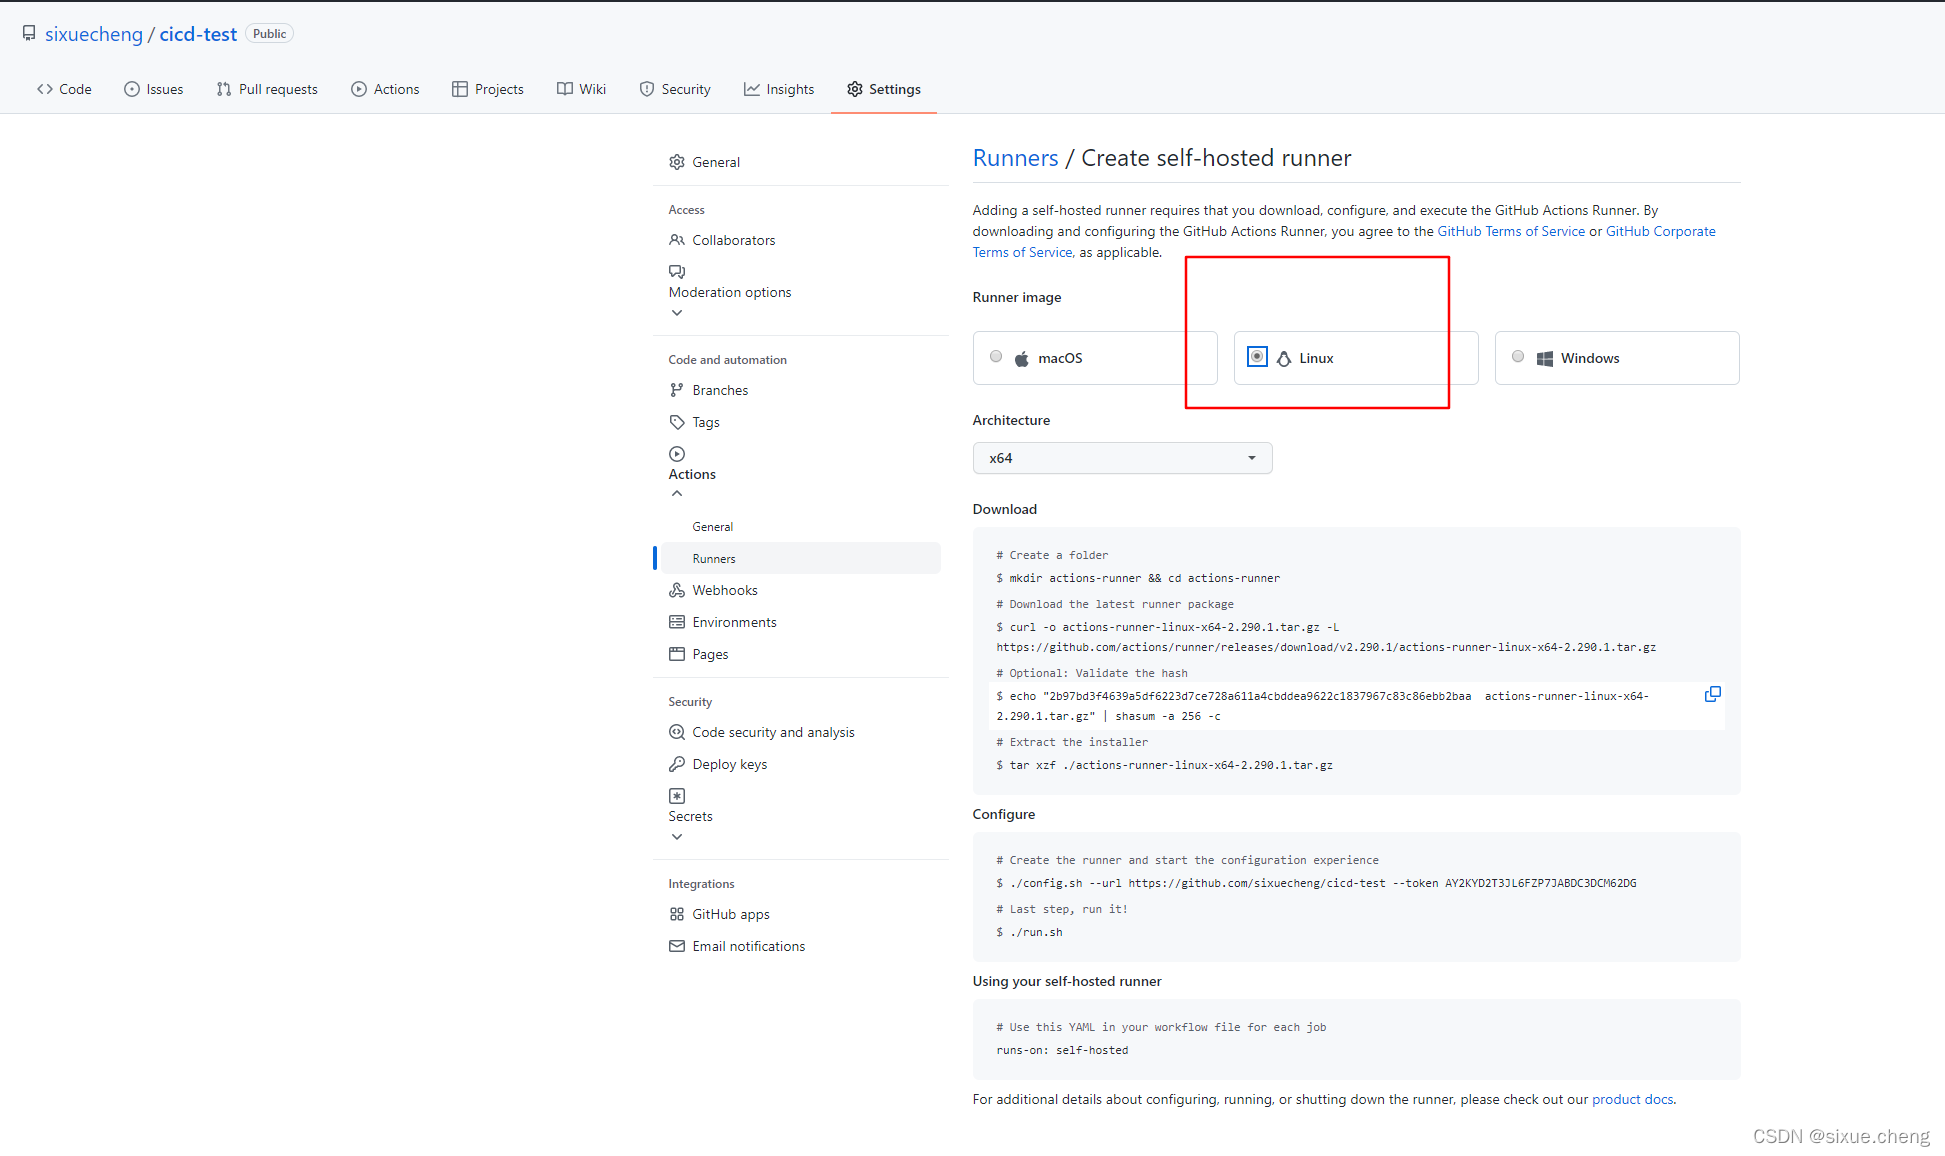1945x1156 pixels.
Task: Click the Settings gear icon in top nav
Action: tap(855, 89)
